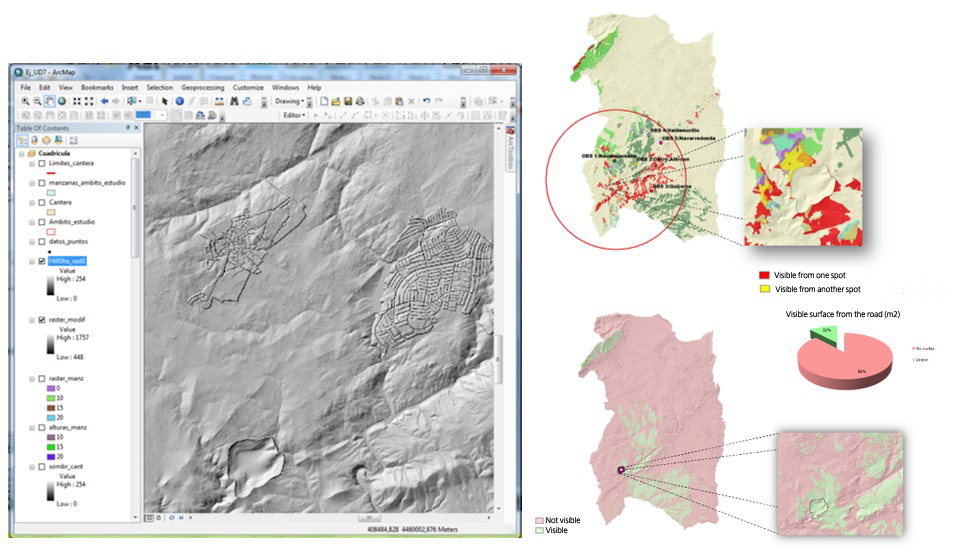This screenshot has height=547, width=975.
Task: Select the Cantera layer name
Action: (61, 202)
